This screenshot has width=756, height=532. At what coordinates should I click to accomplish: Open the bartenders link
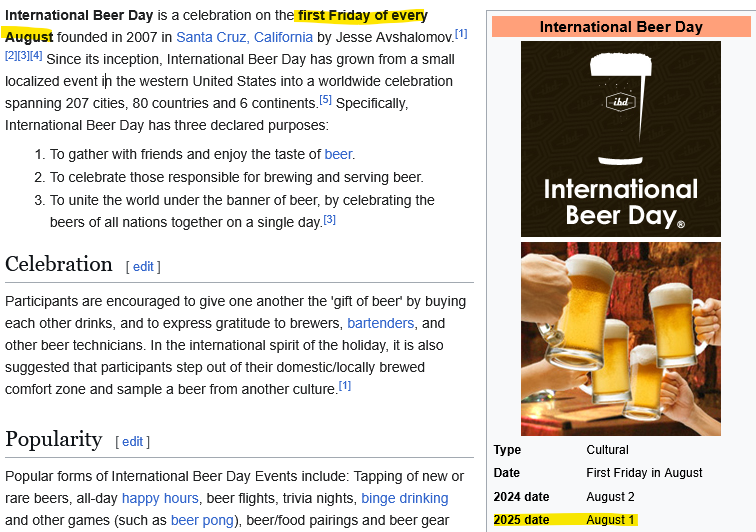pos(380,323)
